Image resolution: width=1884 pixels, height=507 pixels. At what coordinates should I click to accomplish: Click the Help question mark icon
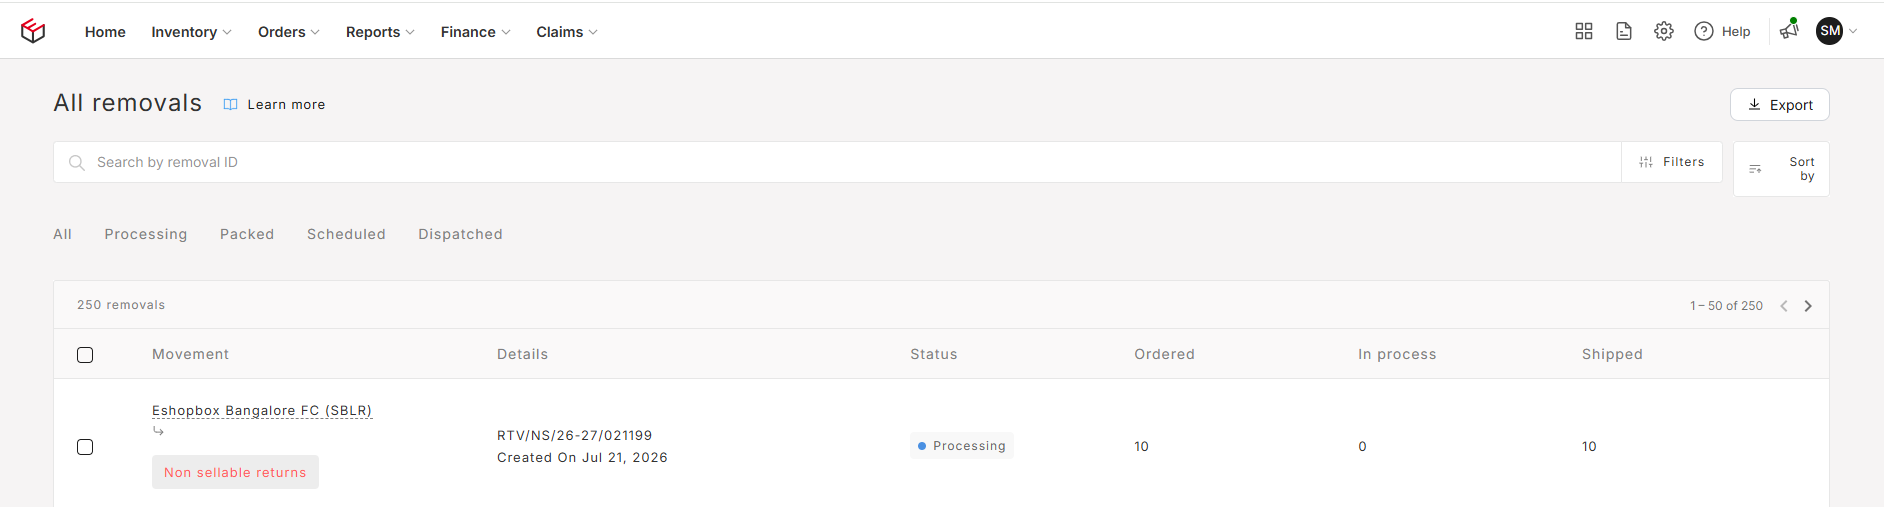coord(1704,31)
